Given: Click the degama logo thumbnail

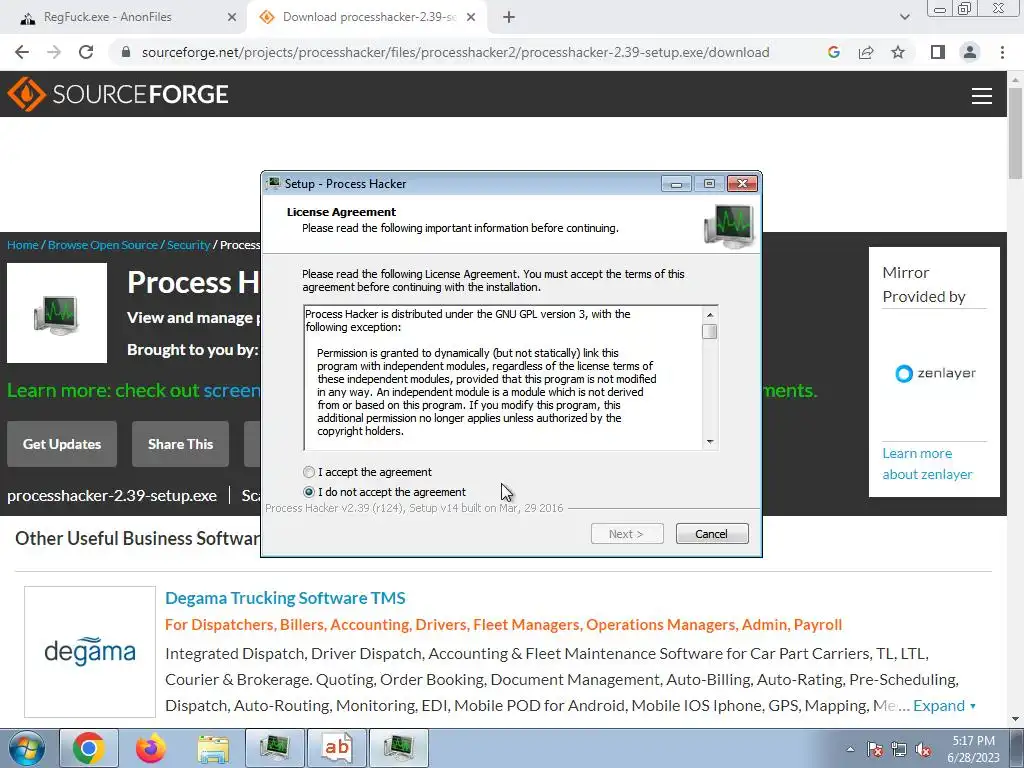Looking at the screenshot, I should [x=90, y=652].
